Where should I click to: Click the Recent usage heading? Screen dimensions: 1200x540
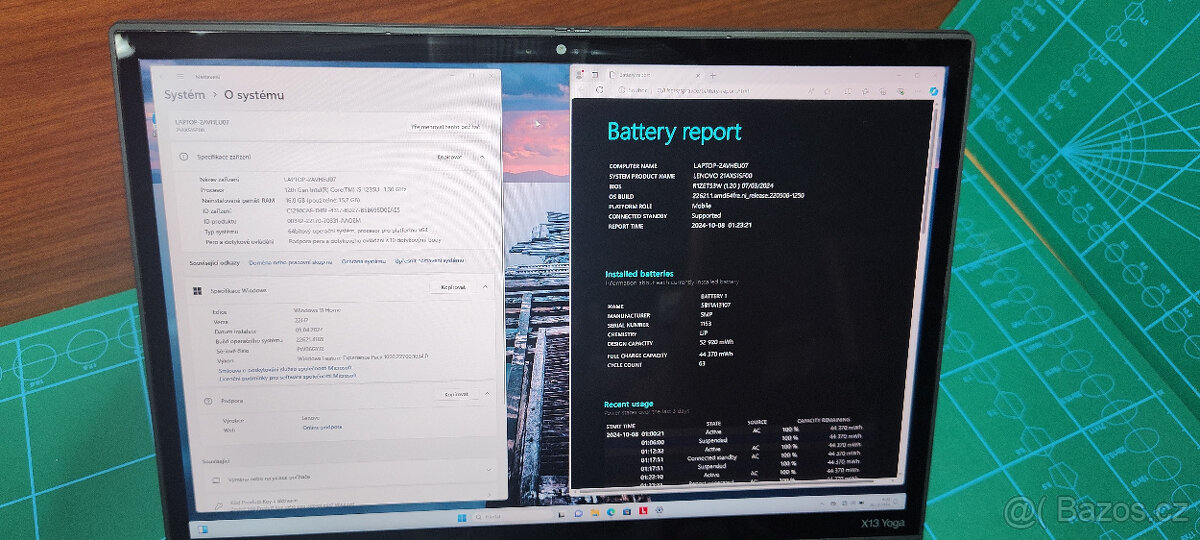coord(630,404)
